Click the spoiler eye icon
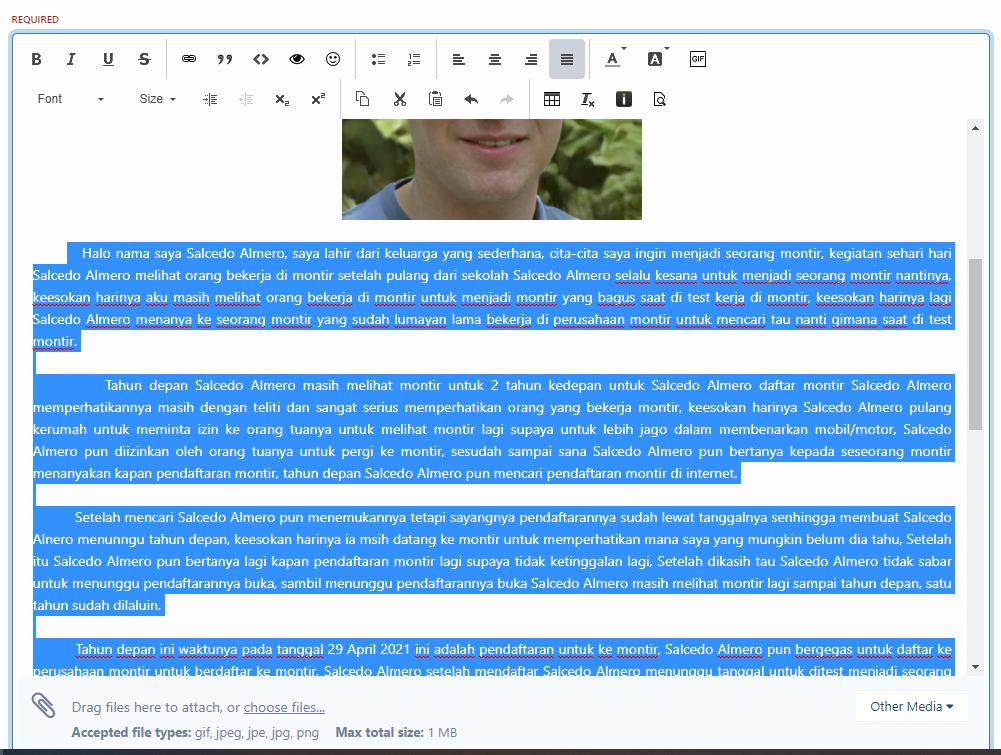Viewport: 1001px width, 755px height. tap(297, 59)
